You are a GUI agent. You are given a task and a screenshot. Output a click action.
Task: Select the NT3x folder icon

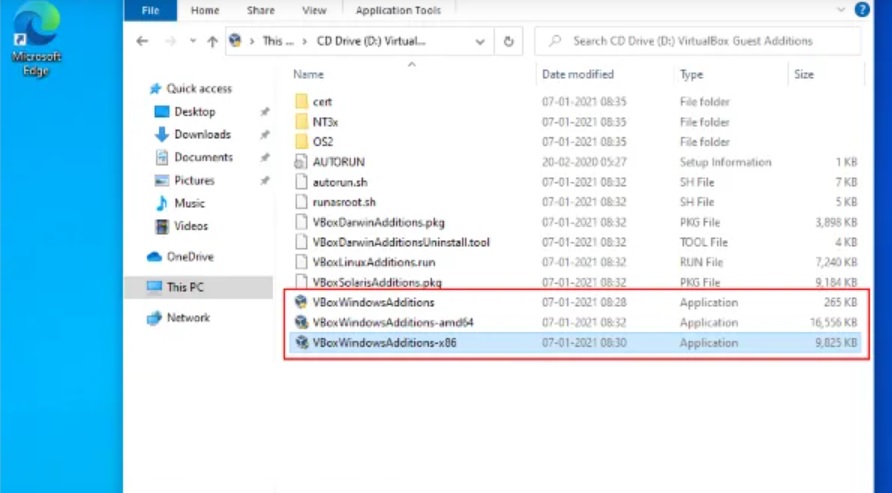(x=302, y=122)
